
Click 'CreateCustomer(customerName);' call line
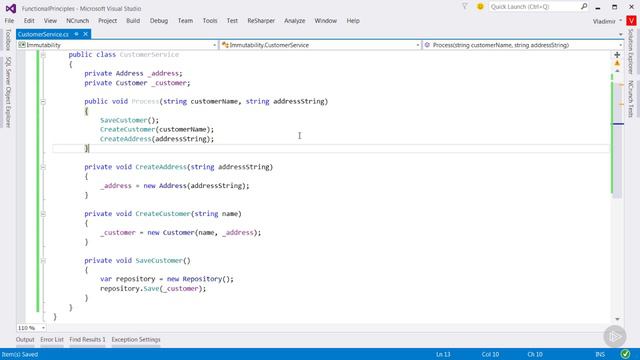point(157,129)
